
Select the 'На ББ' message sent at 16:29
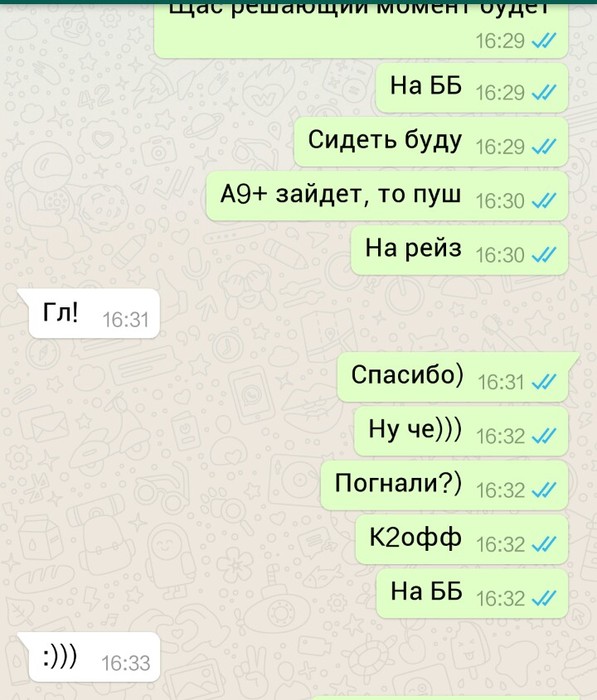tap(472, 88)
